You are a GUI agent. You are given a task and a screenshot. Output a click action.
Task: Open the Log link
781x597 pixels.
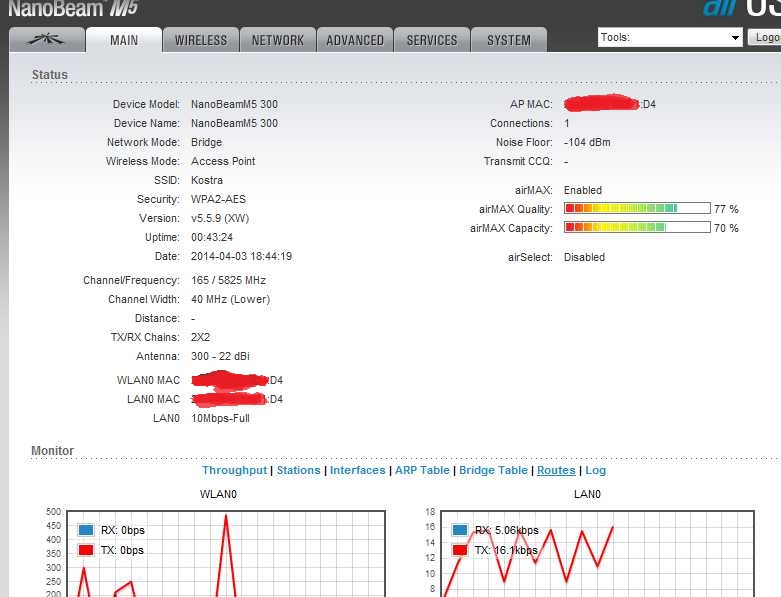[x=595, y=470]
